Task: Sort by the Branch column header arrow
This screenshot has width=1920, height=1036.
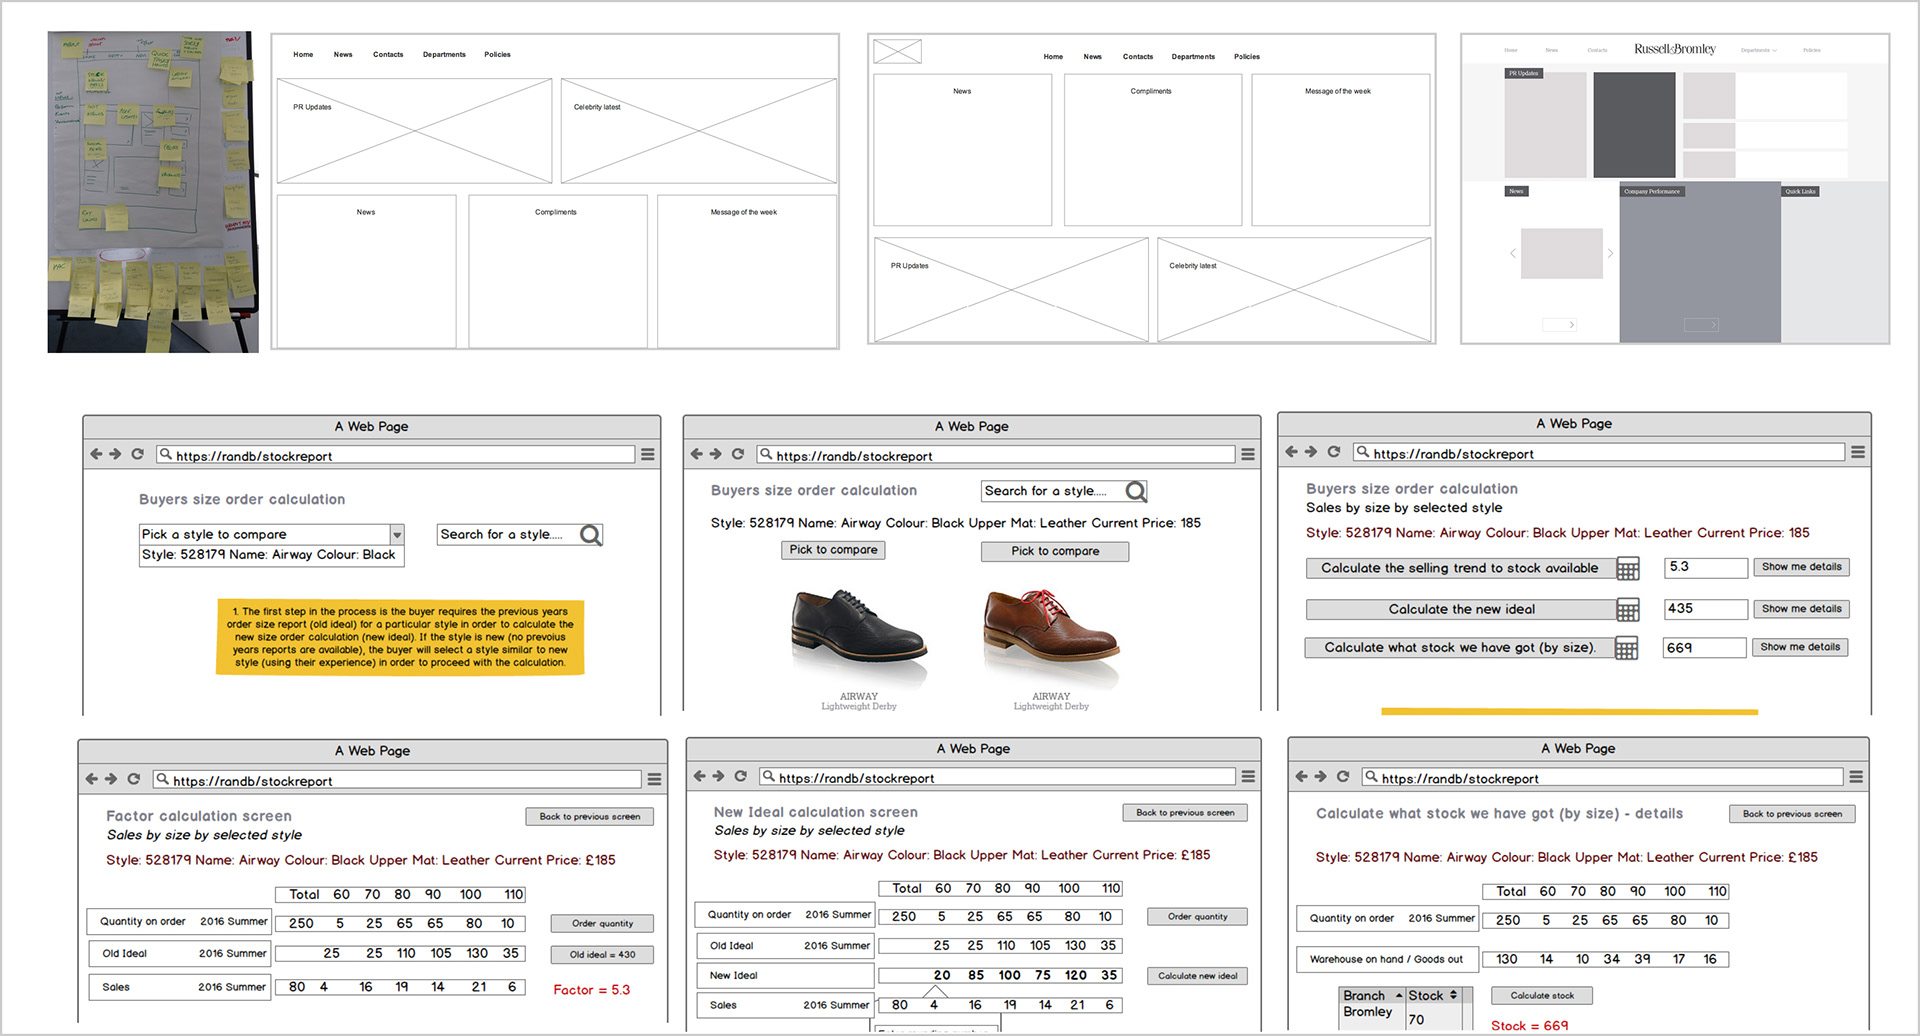Action: click(x=1399, y=995)
